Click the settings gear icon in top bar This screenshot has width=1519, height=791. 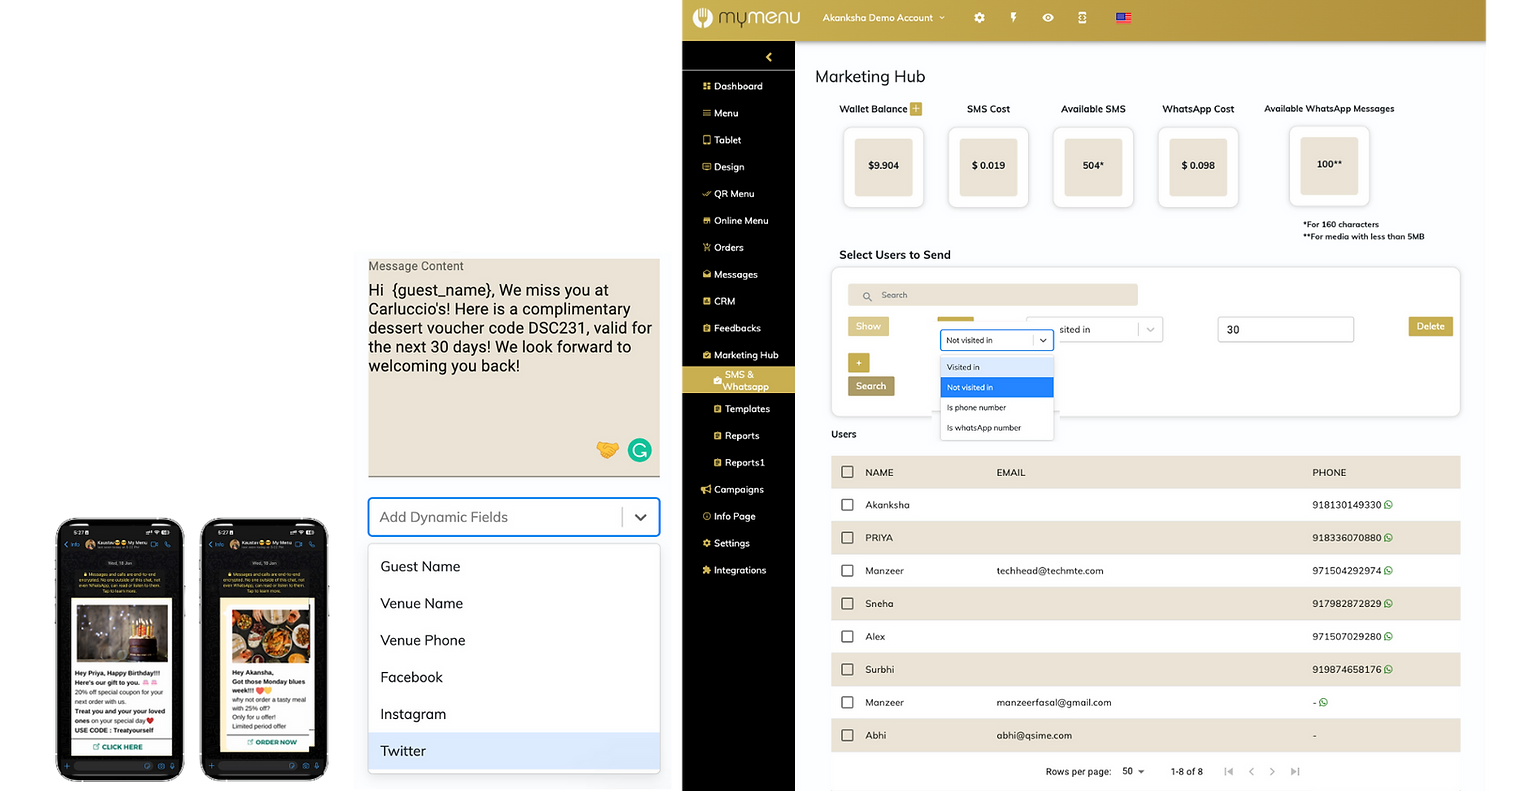click(x=979, y=18)
